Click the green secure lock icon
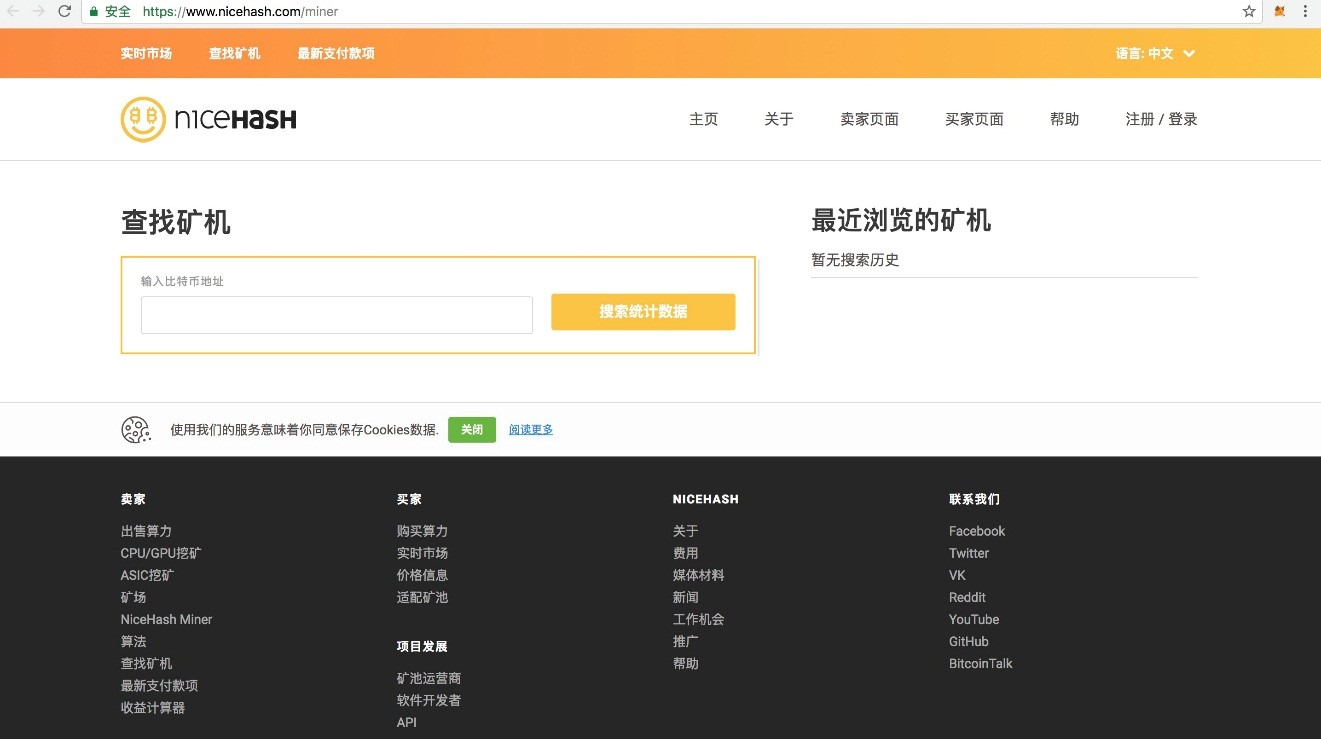1321x739 pixels. click(x=94, y=12)
